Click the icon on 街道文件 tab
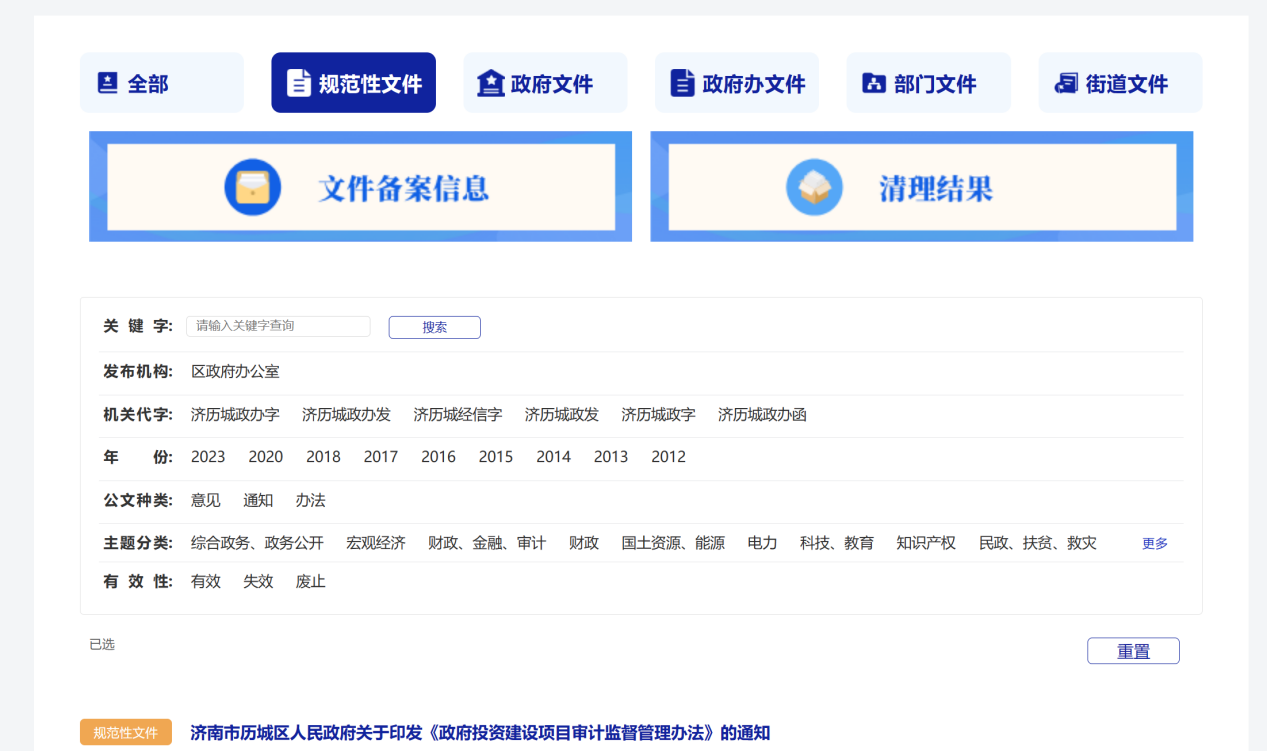This screenshot has width=1267, height=751. (x=1066, y=83)
